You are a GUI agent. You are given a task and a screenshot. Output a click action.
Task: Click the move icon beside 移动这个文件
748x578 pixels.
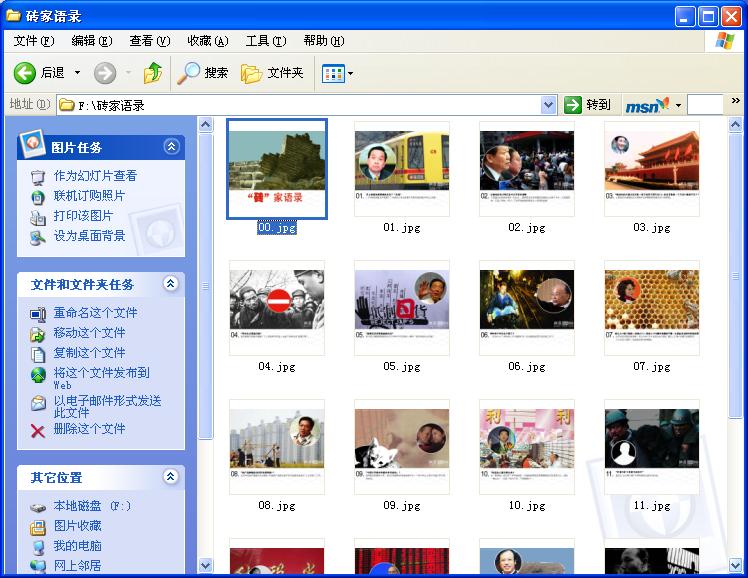(x=38, y=334)
